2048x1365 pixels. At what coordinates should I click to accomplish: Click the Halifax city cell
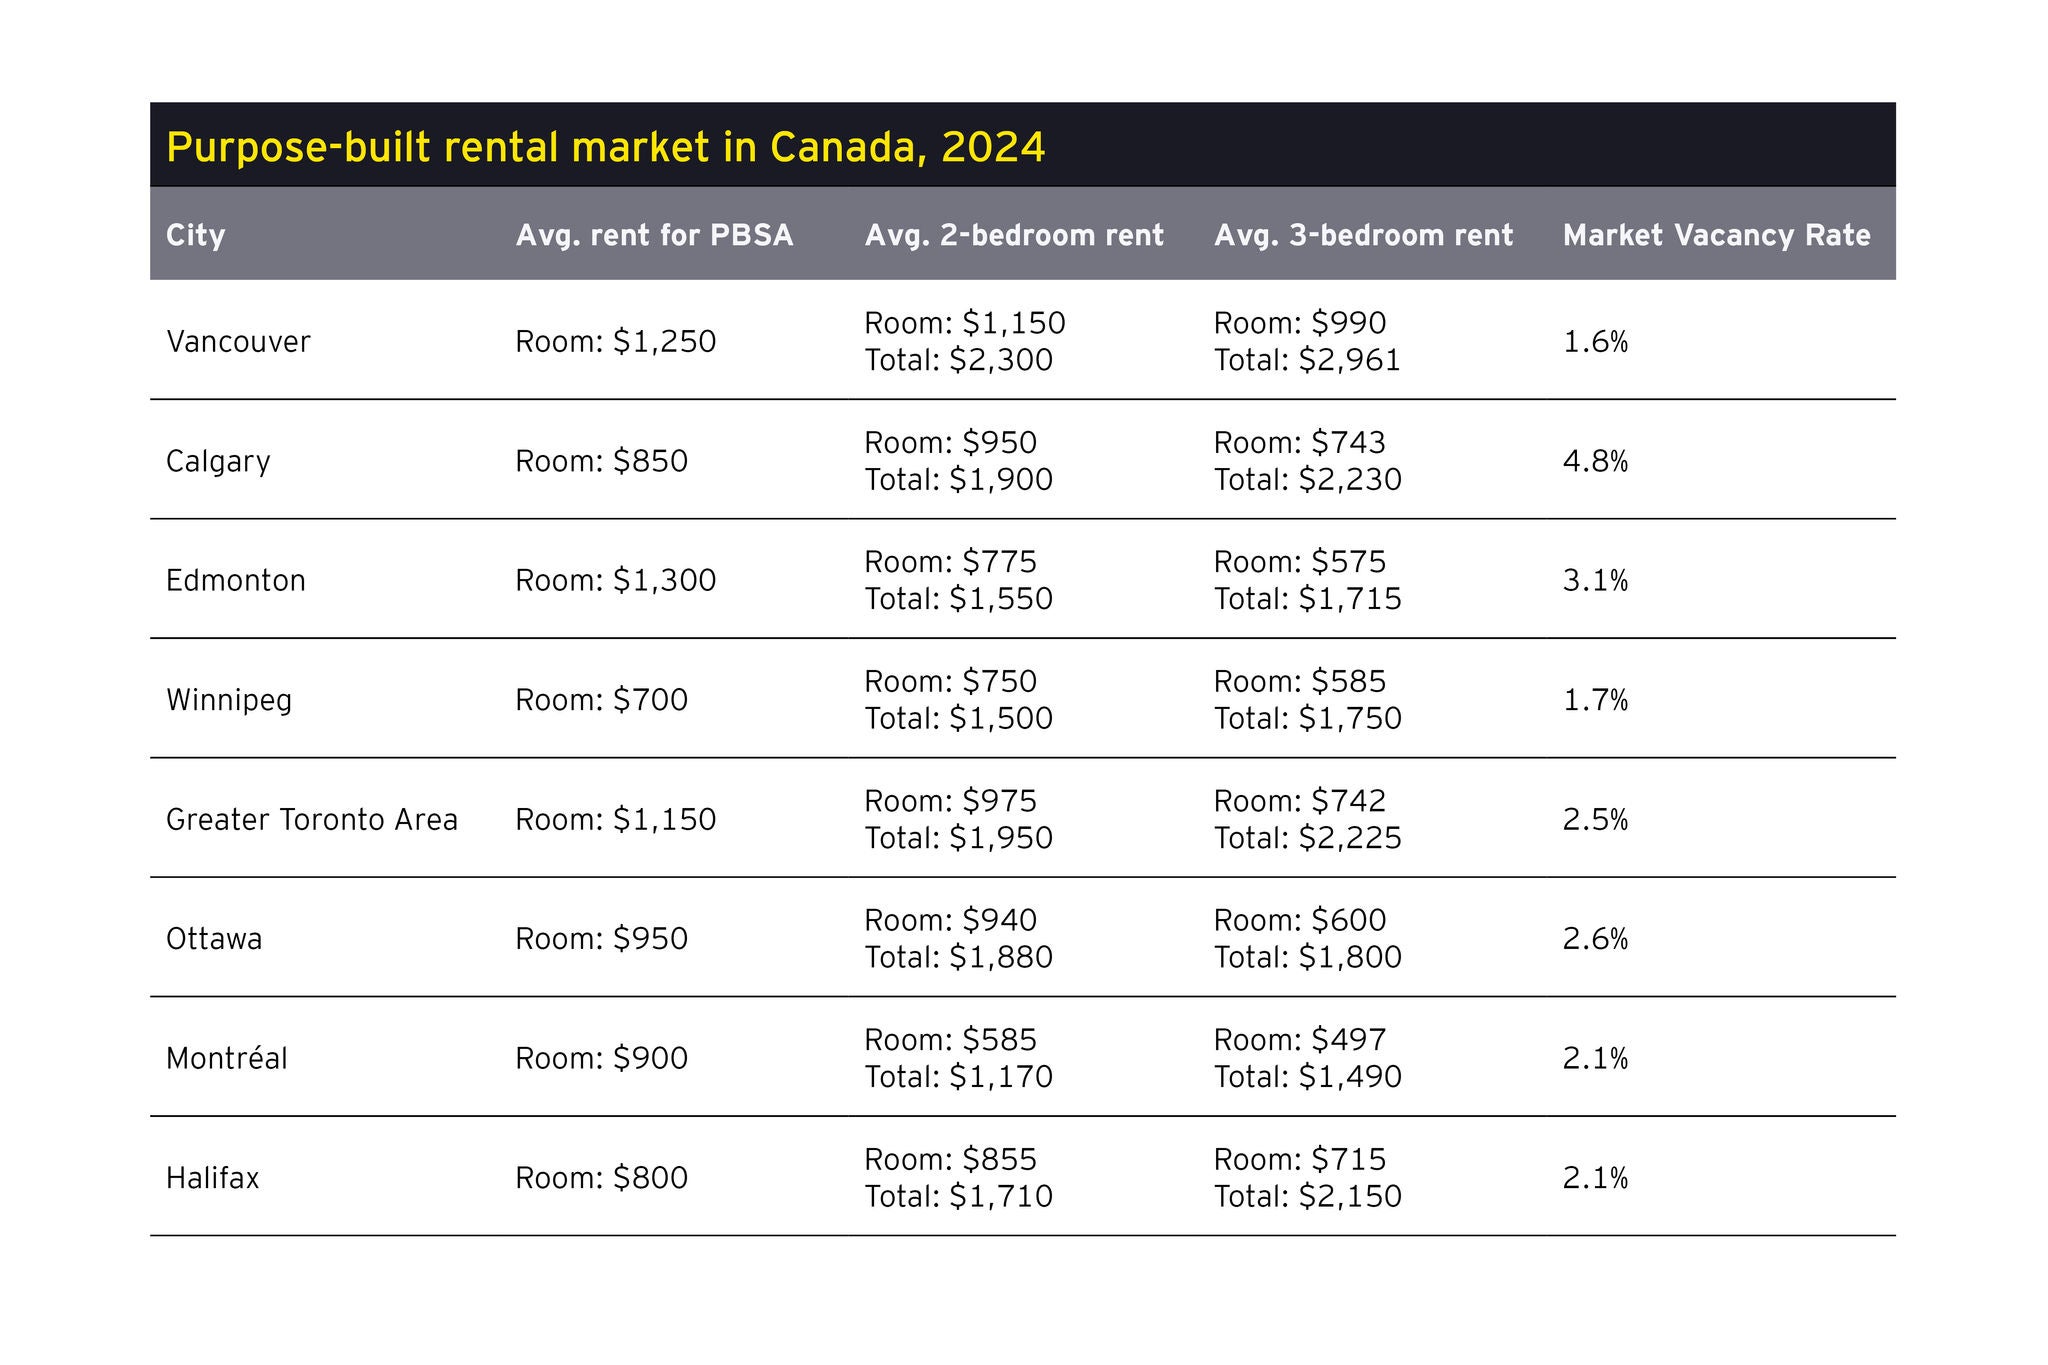pos(213,1178)
